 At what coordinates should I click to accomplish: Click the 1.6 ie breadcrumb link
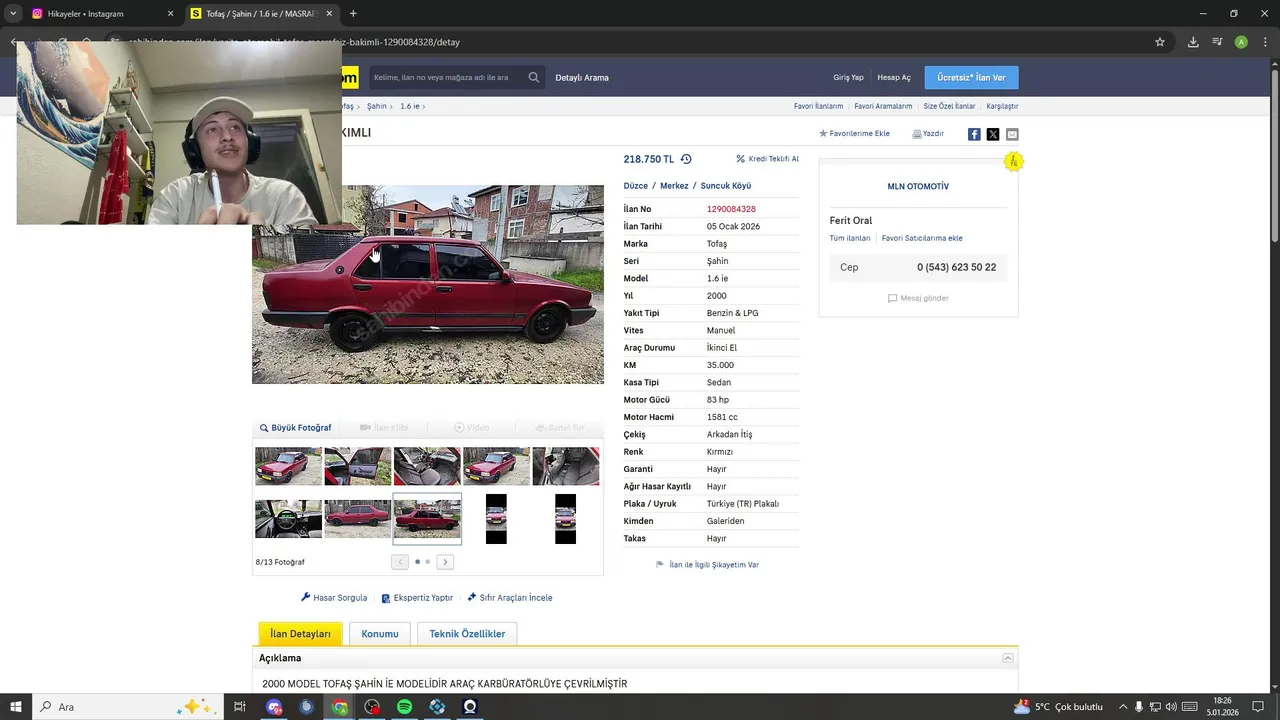[x=410, y=106]
